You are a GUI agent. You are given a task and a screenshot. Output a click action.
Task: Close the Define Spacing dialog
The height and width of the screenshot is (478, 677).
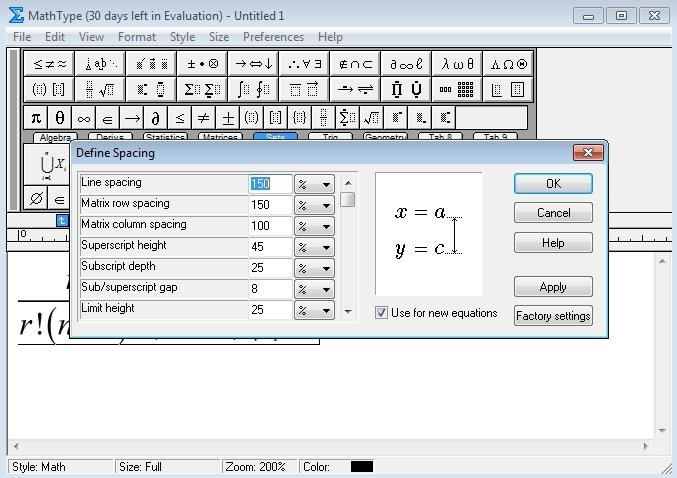click(588, 152)
